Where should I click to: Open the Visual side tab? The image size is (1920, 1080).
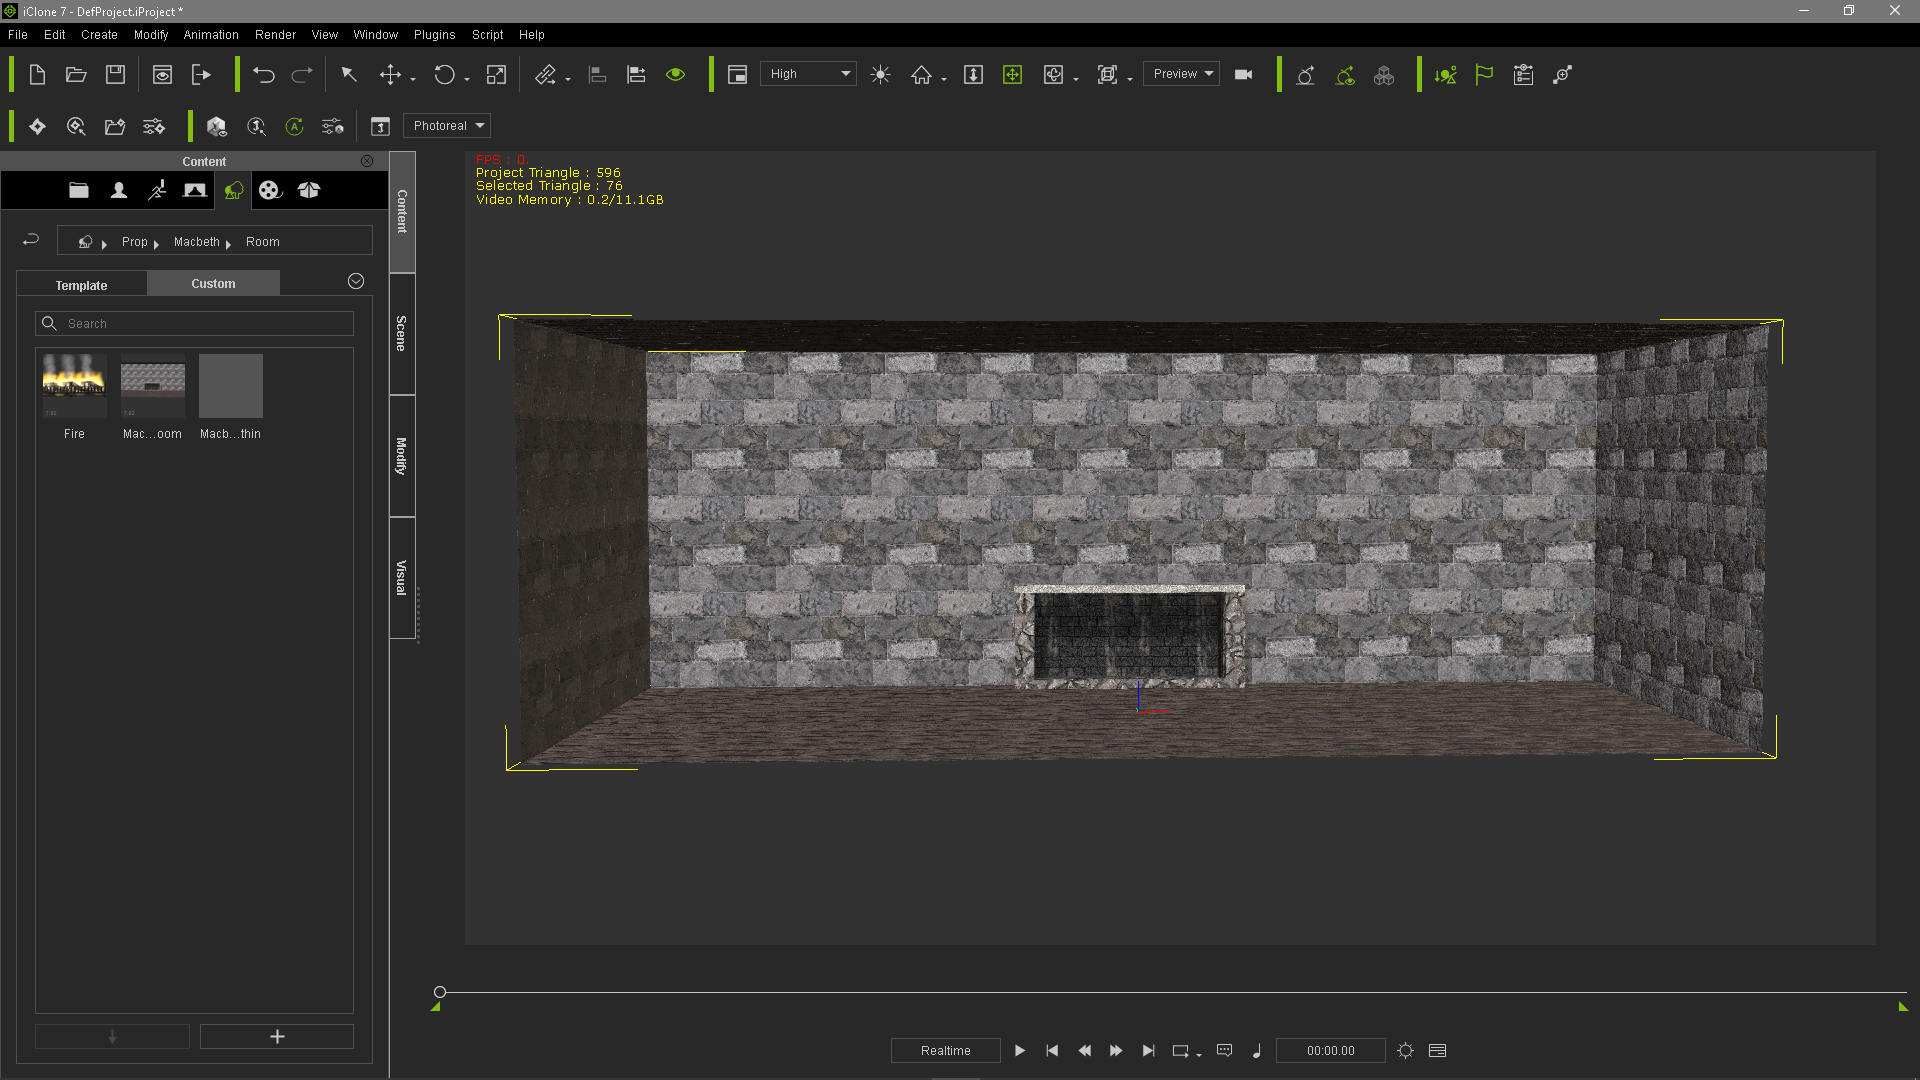pos(402,578)
